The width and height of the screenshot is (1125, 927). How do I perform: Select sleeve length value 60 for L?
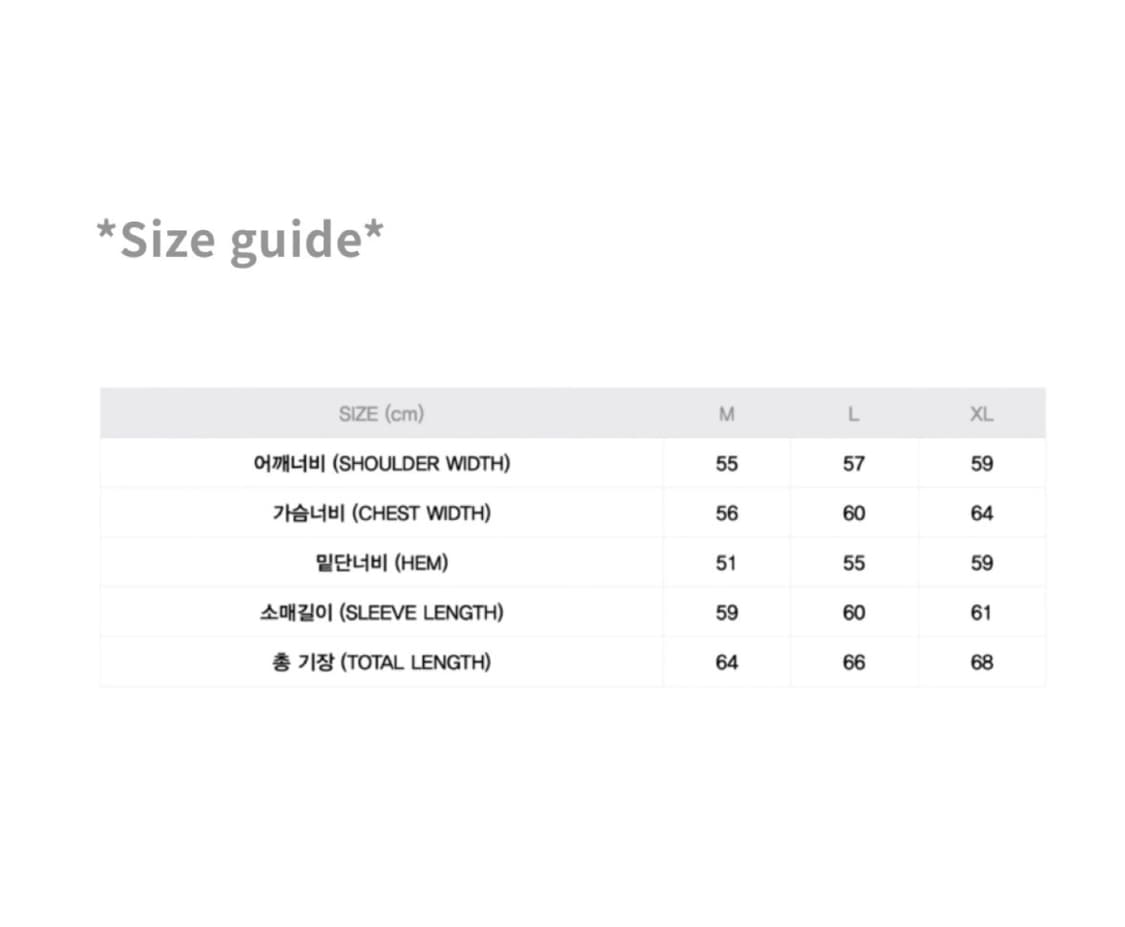coord(853,613)
